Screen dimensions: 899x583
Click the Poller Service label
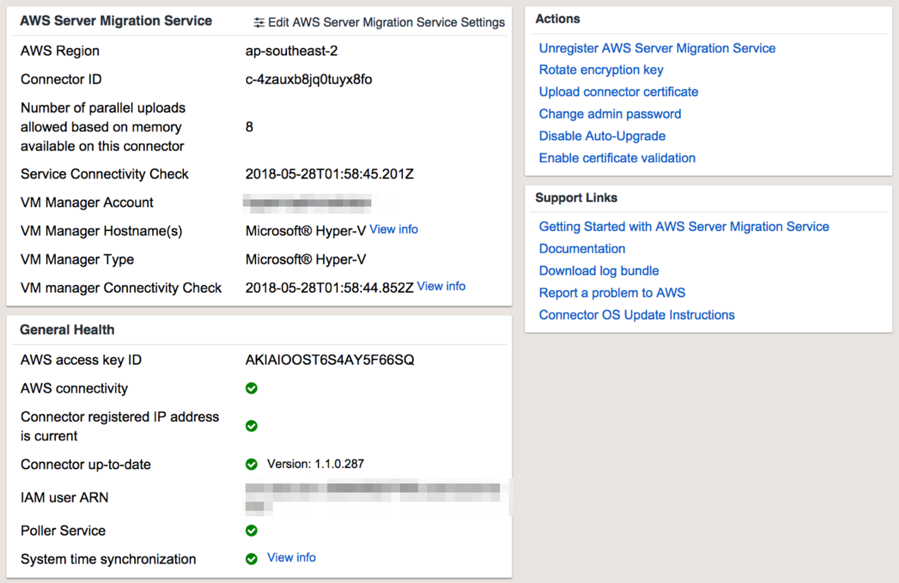(x=63, y=531)
